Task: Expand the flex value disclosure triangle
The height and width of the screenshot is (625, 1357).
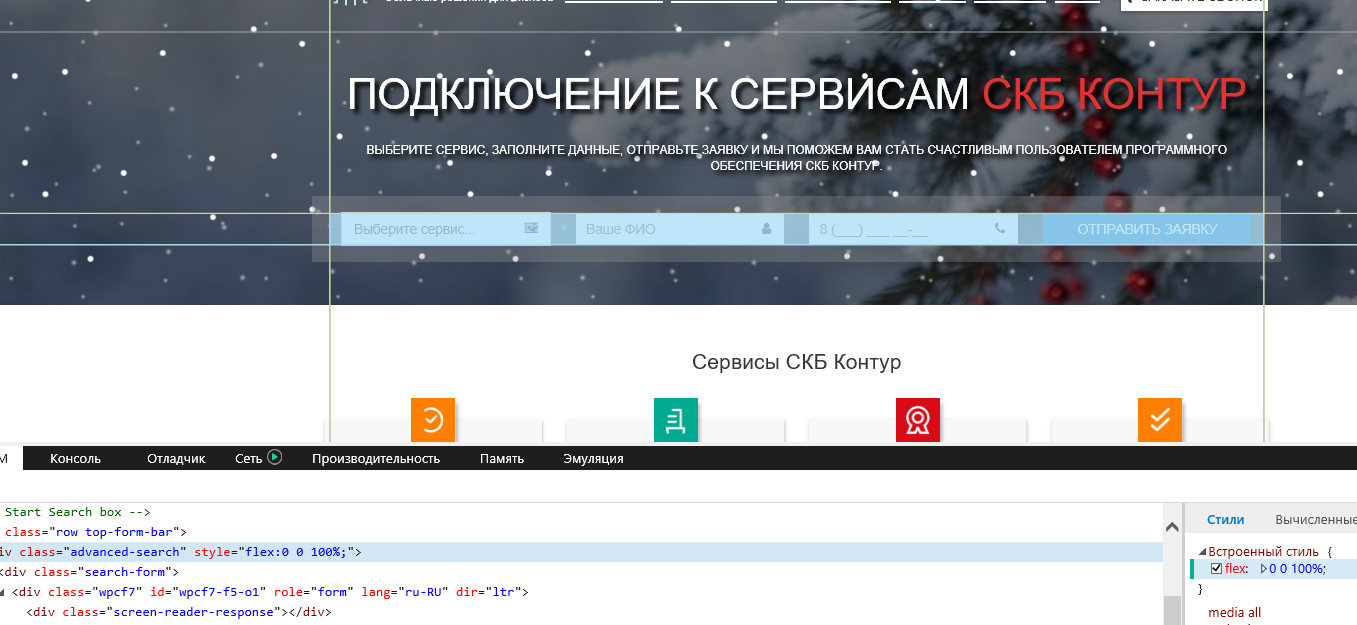Action: (x=1263, y=569)
